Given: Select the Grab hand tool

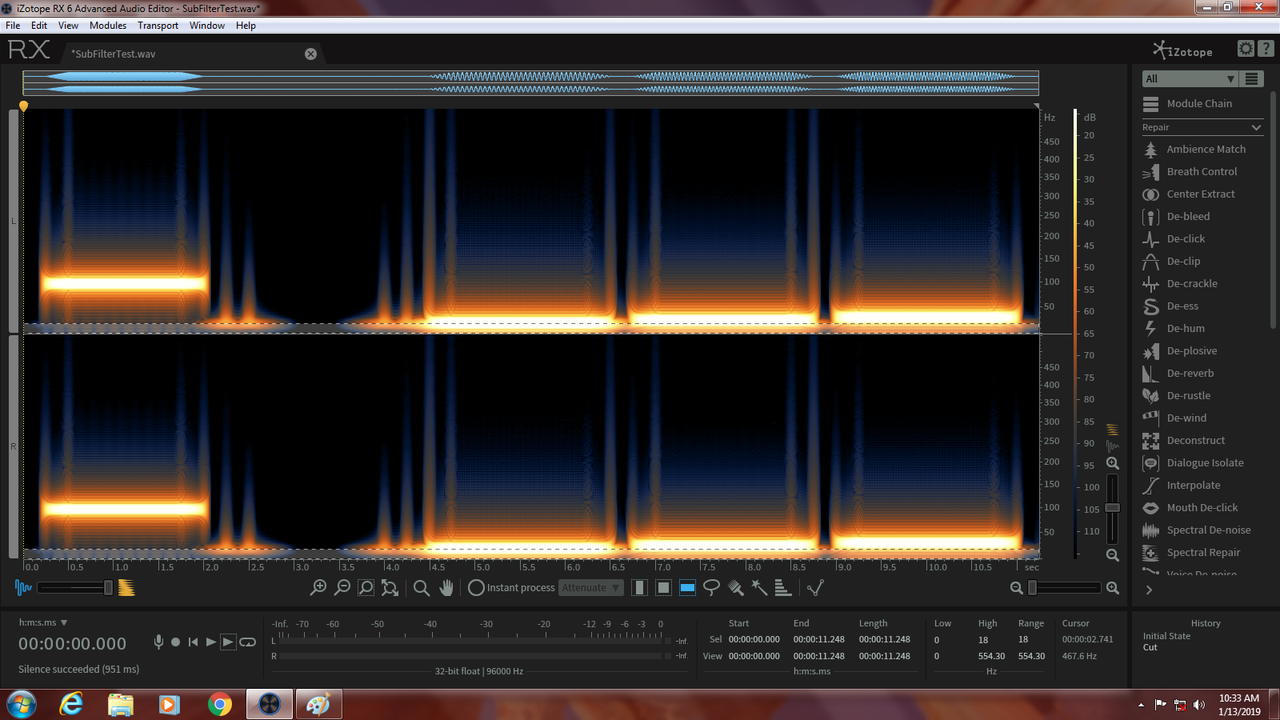Looking at the screenshot, I should click(446, 588).
